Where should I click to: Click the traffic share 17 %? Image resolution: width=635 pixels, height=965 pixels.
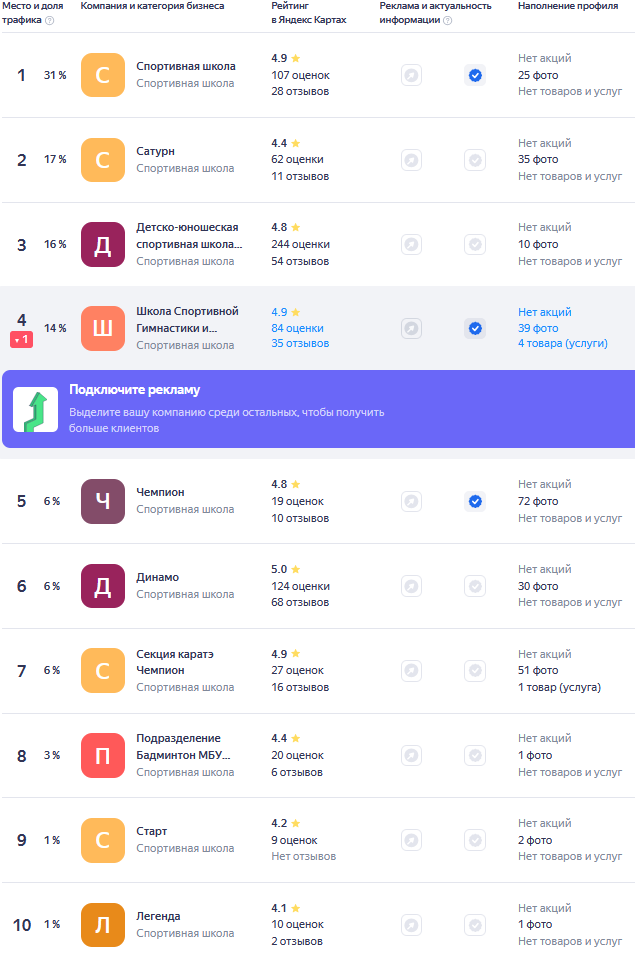[55, 159]
